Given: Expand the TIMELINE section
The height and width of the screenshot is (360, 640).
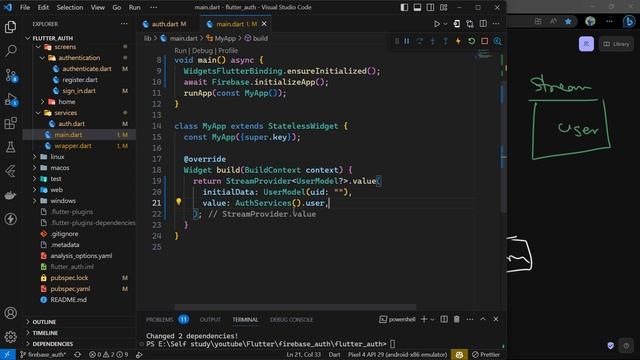Looking at the screenshot, I should coord(45,333).
